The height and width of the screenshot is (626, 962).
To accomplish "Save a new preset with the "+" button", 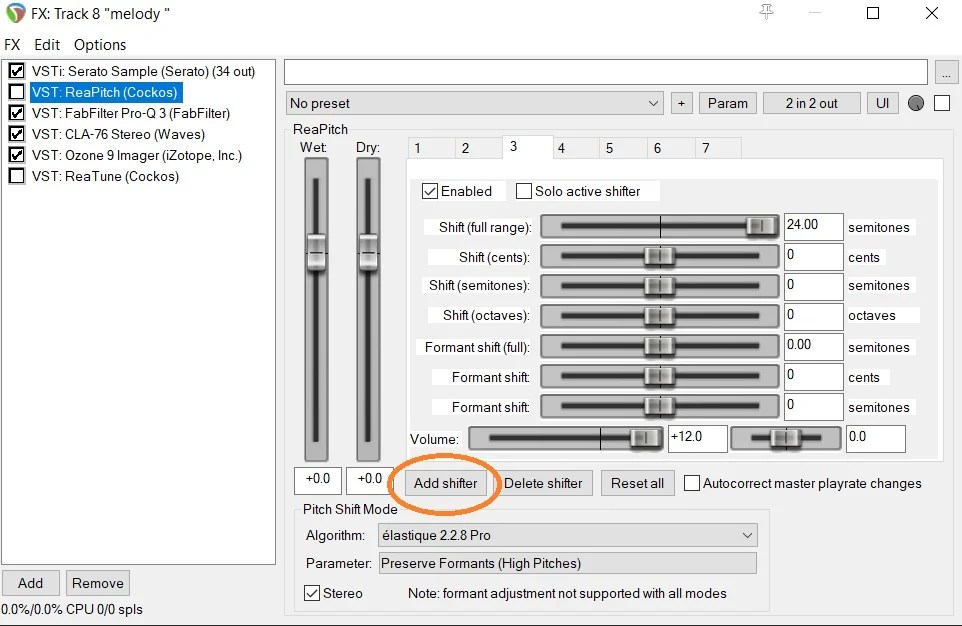I will [x=682, y=103].
